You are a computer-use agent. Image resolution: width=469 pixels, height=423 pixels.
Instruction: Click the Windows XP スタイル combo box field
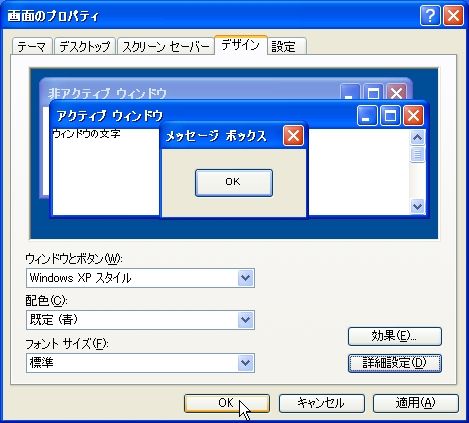[140, 278]
